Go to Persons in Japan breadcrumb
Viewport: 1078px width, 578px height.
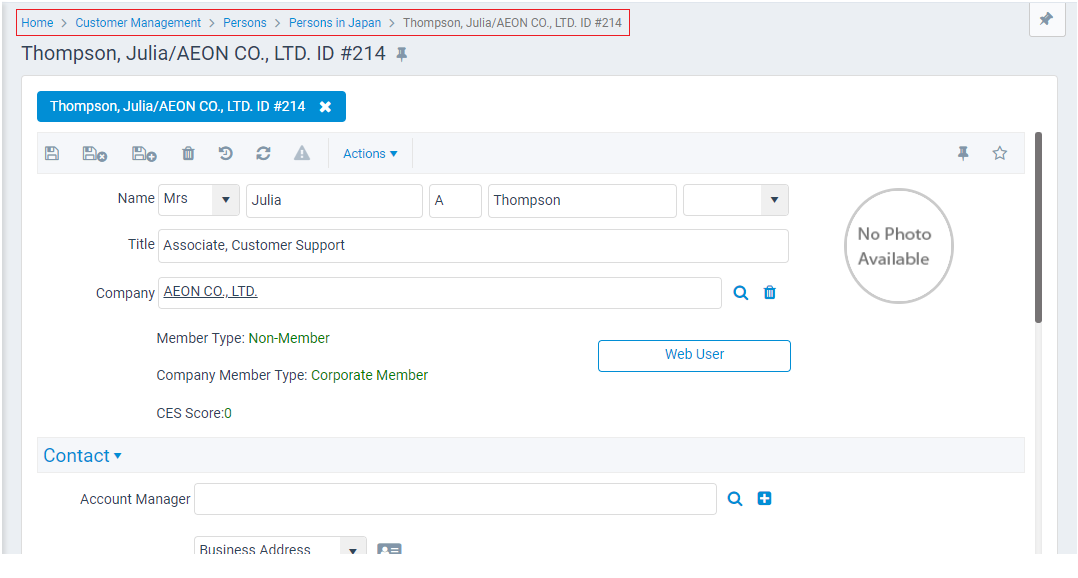pyautogui.click(x=335, y=23)
